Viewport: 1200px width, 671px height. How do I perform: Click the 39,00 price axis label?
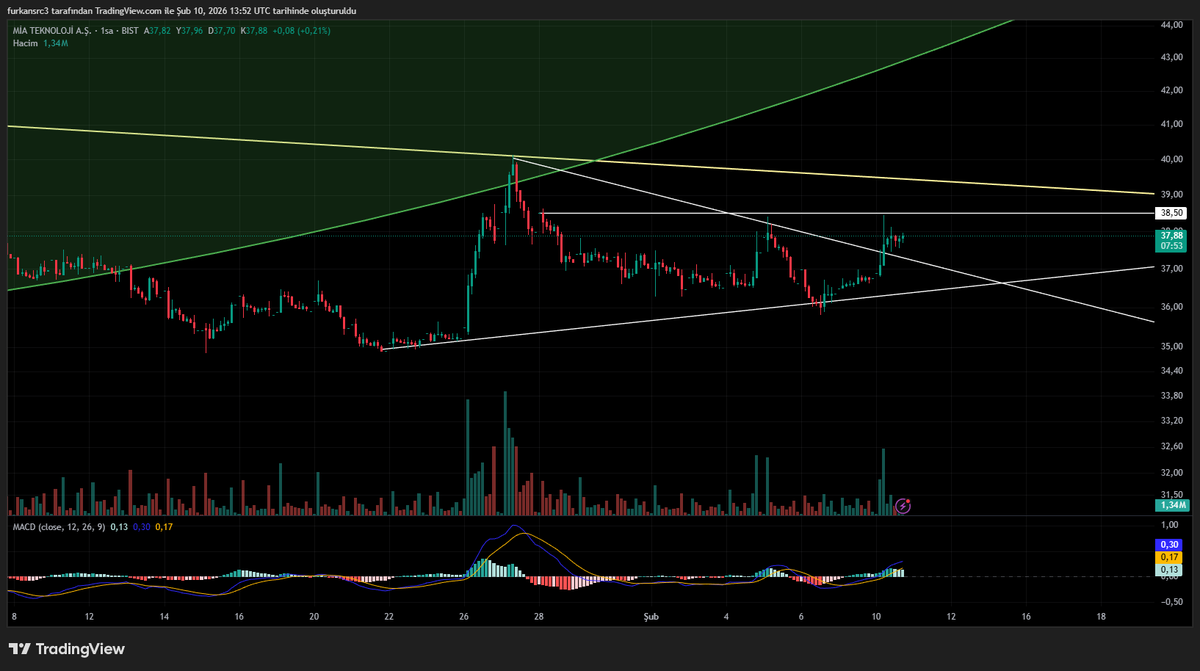[x=1172, y=194]
